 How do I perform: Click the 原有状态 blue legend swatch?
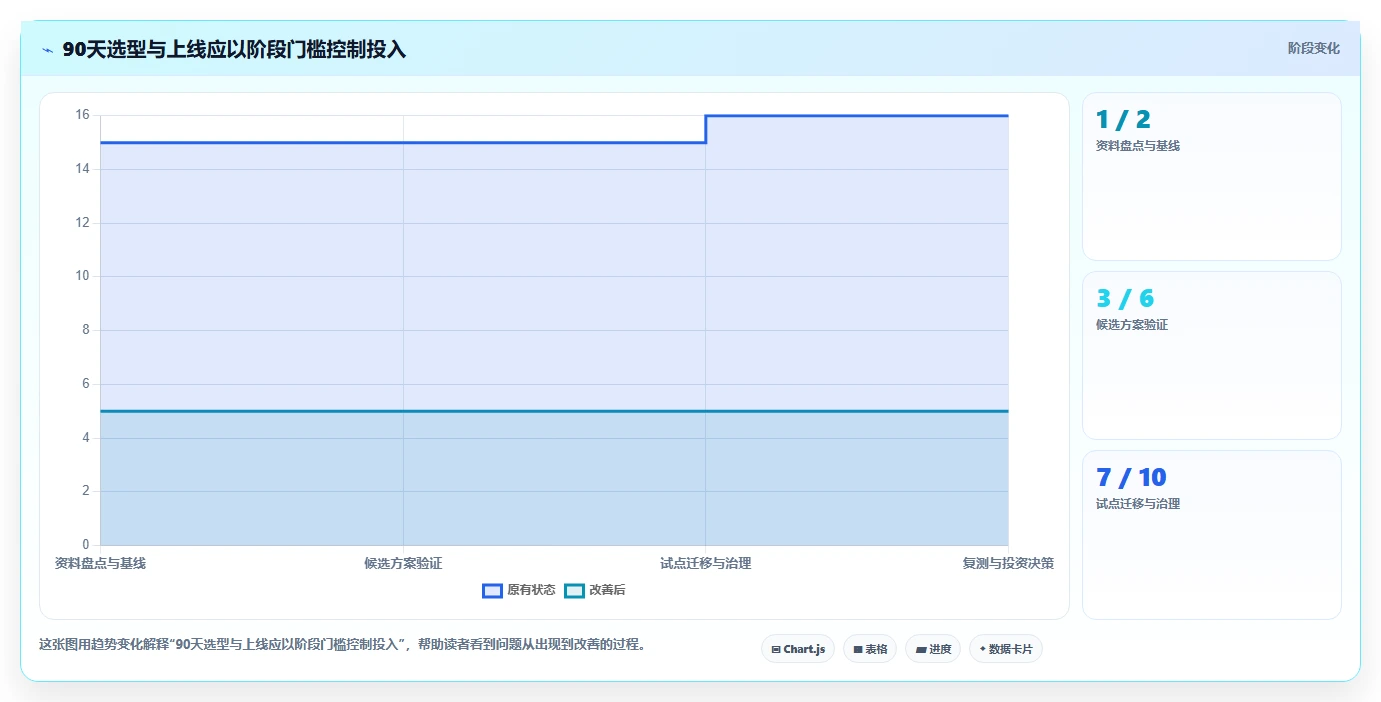pos(492,590)
